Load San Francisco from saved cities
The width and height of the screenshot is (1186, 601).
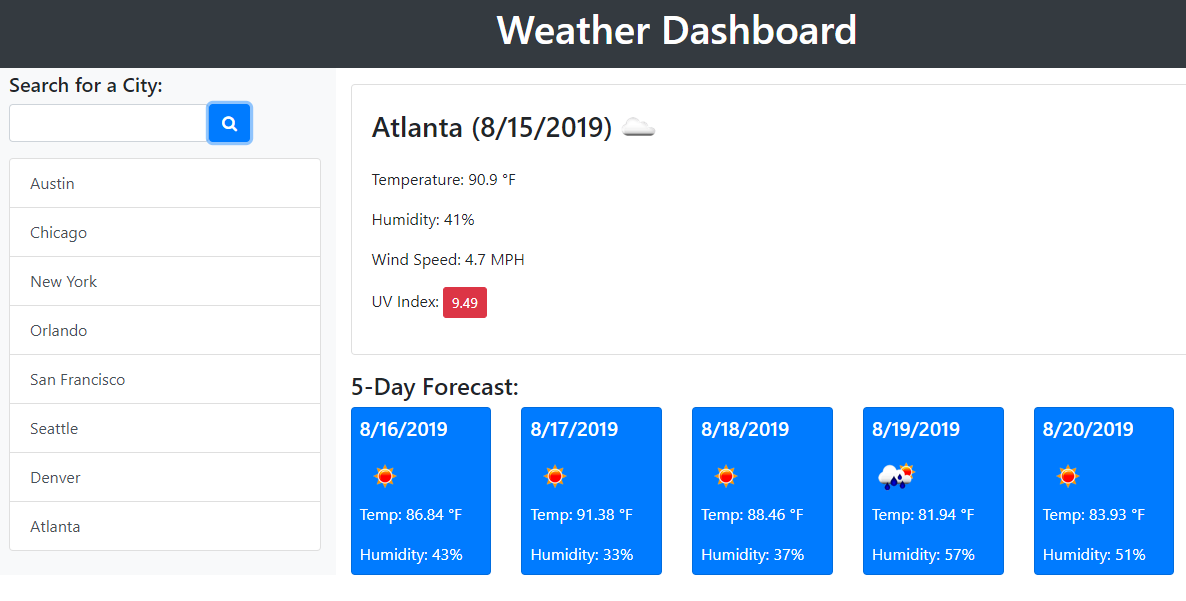click(x=165, y=380)
